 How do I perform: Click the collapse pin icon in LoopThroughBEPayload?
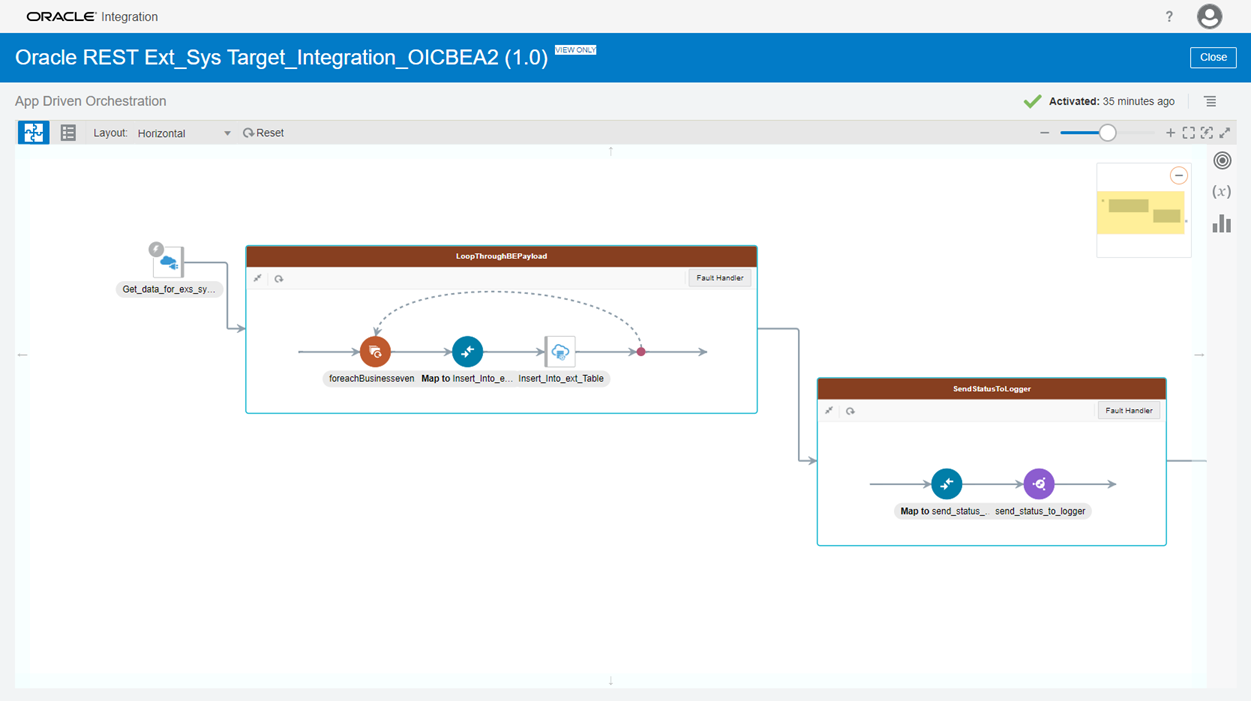[x=258, y=279]
